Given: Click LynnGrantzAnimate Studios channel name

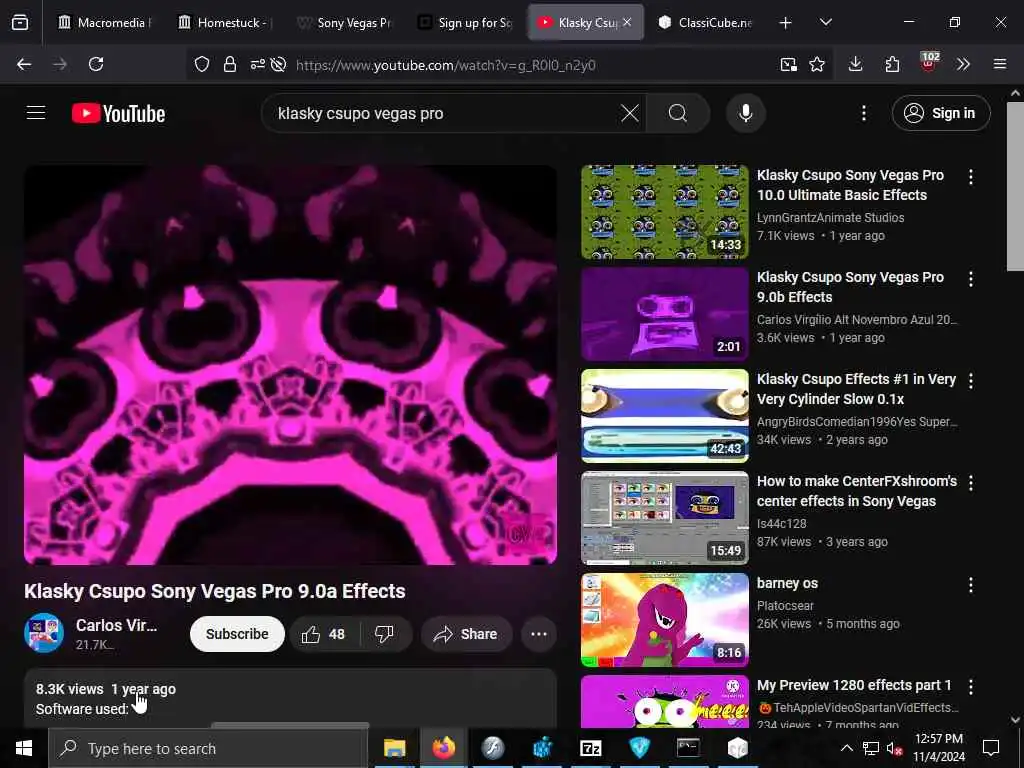Looking at the screenshot, I should (830, 217).
